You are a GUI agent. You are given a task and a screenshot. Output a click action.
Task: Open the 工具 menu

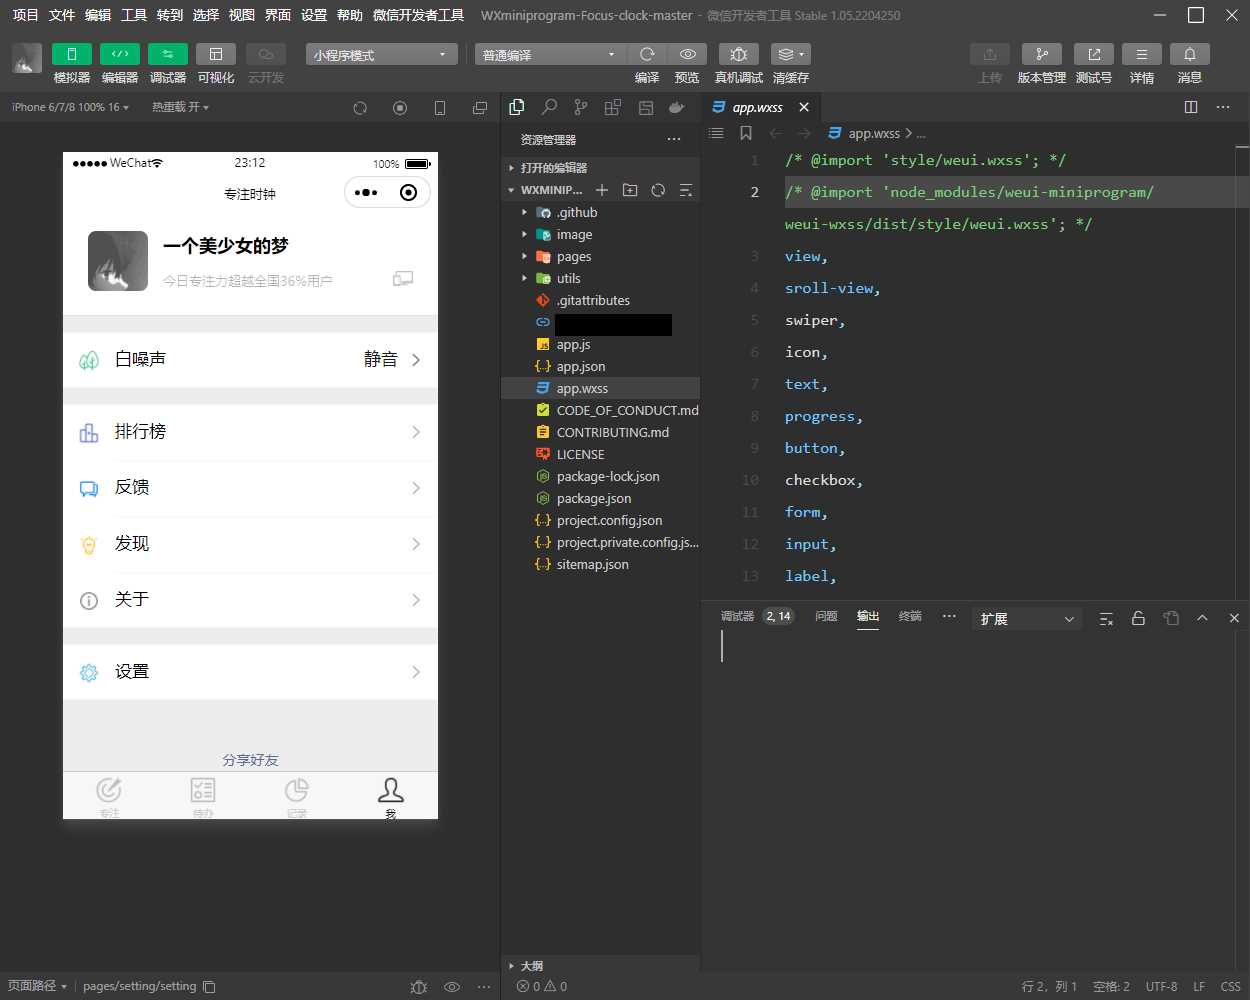[x=133, y=15]
